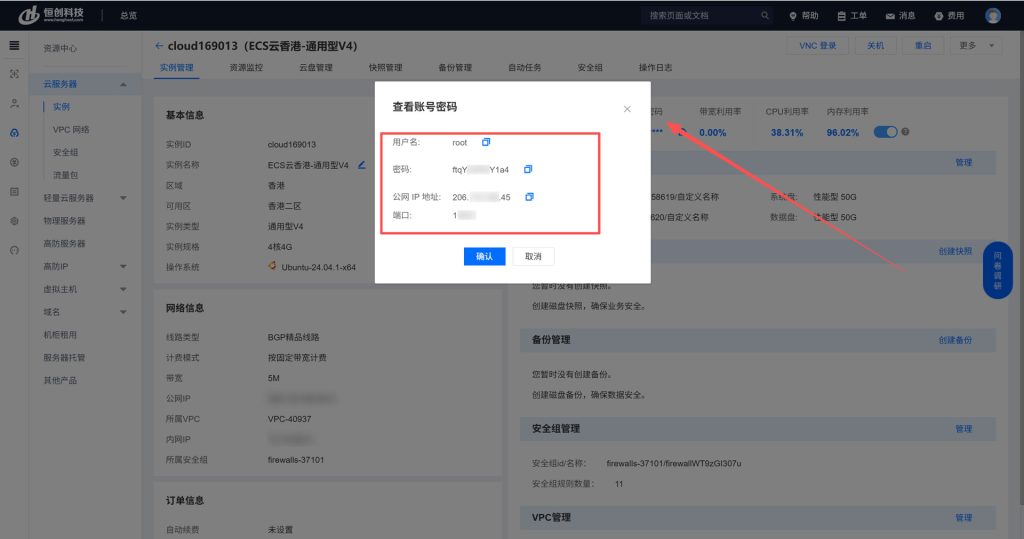Click the hamburger menu icon in left rail
Viewport: 1024px width, 539px height.
14,46
